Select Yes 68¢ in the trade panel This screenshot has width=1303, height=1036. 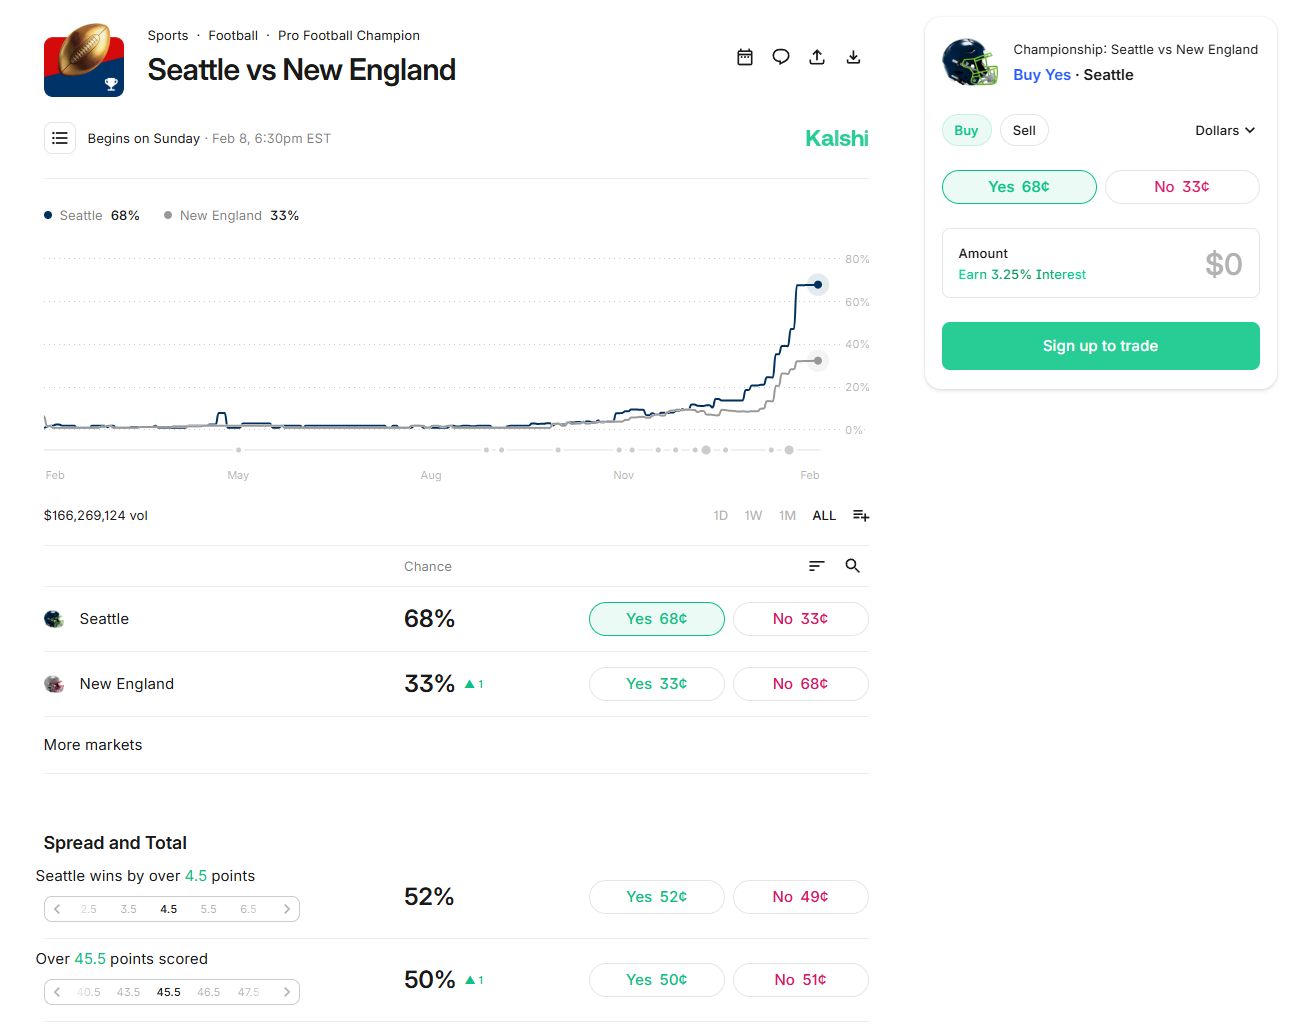(x=1019, y=187)
